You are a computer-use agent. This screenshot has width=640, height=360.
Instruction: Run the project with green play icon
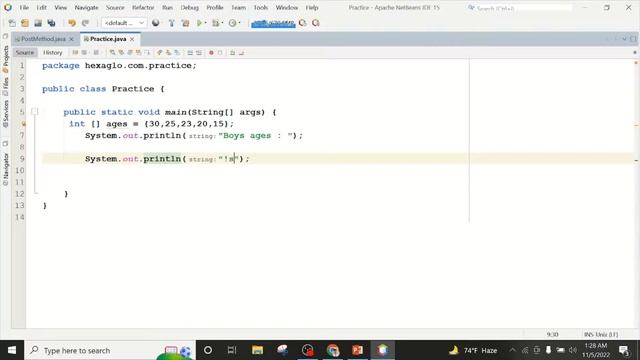(199, 23)
